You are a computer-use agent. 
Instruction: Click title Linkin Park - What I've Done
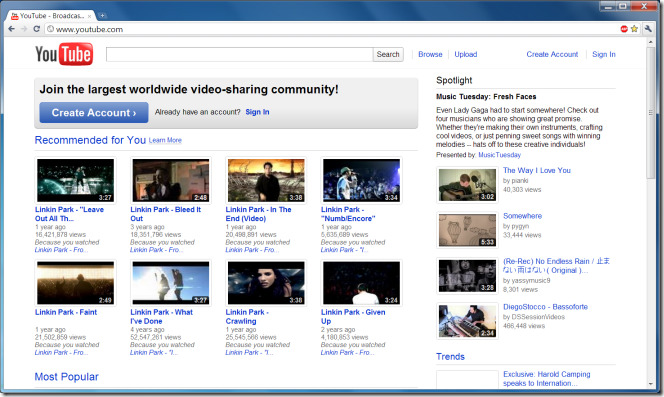pos(161,316)
